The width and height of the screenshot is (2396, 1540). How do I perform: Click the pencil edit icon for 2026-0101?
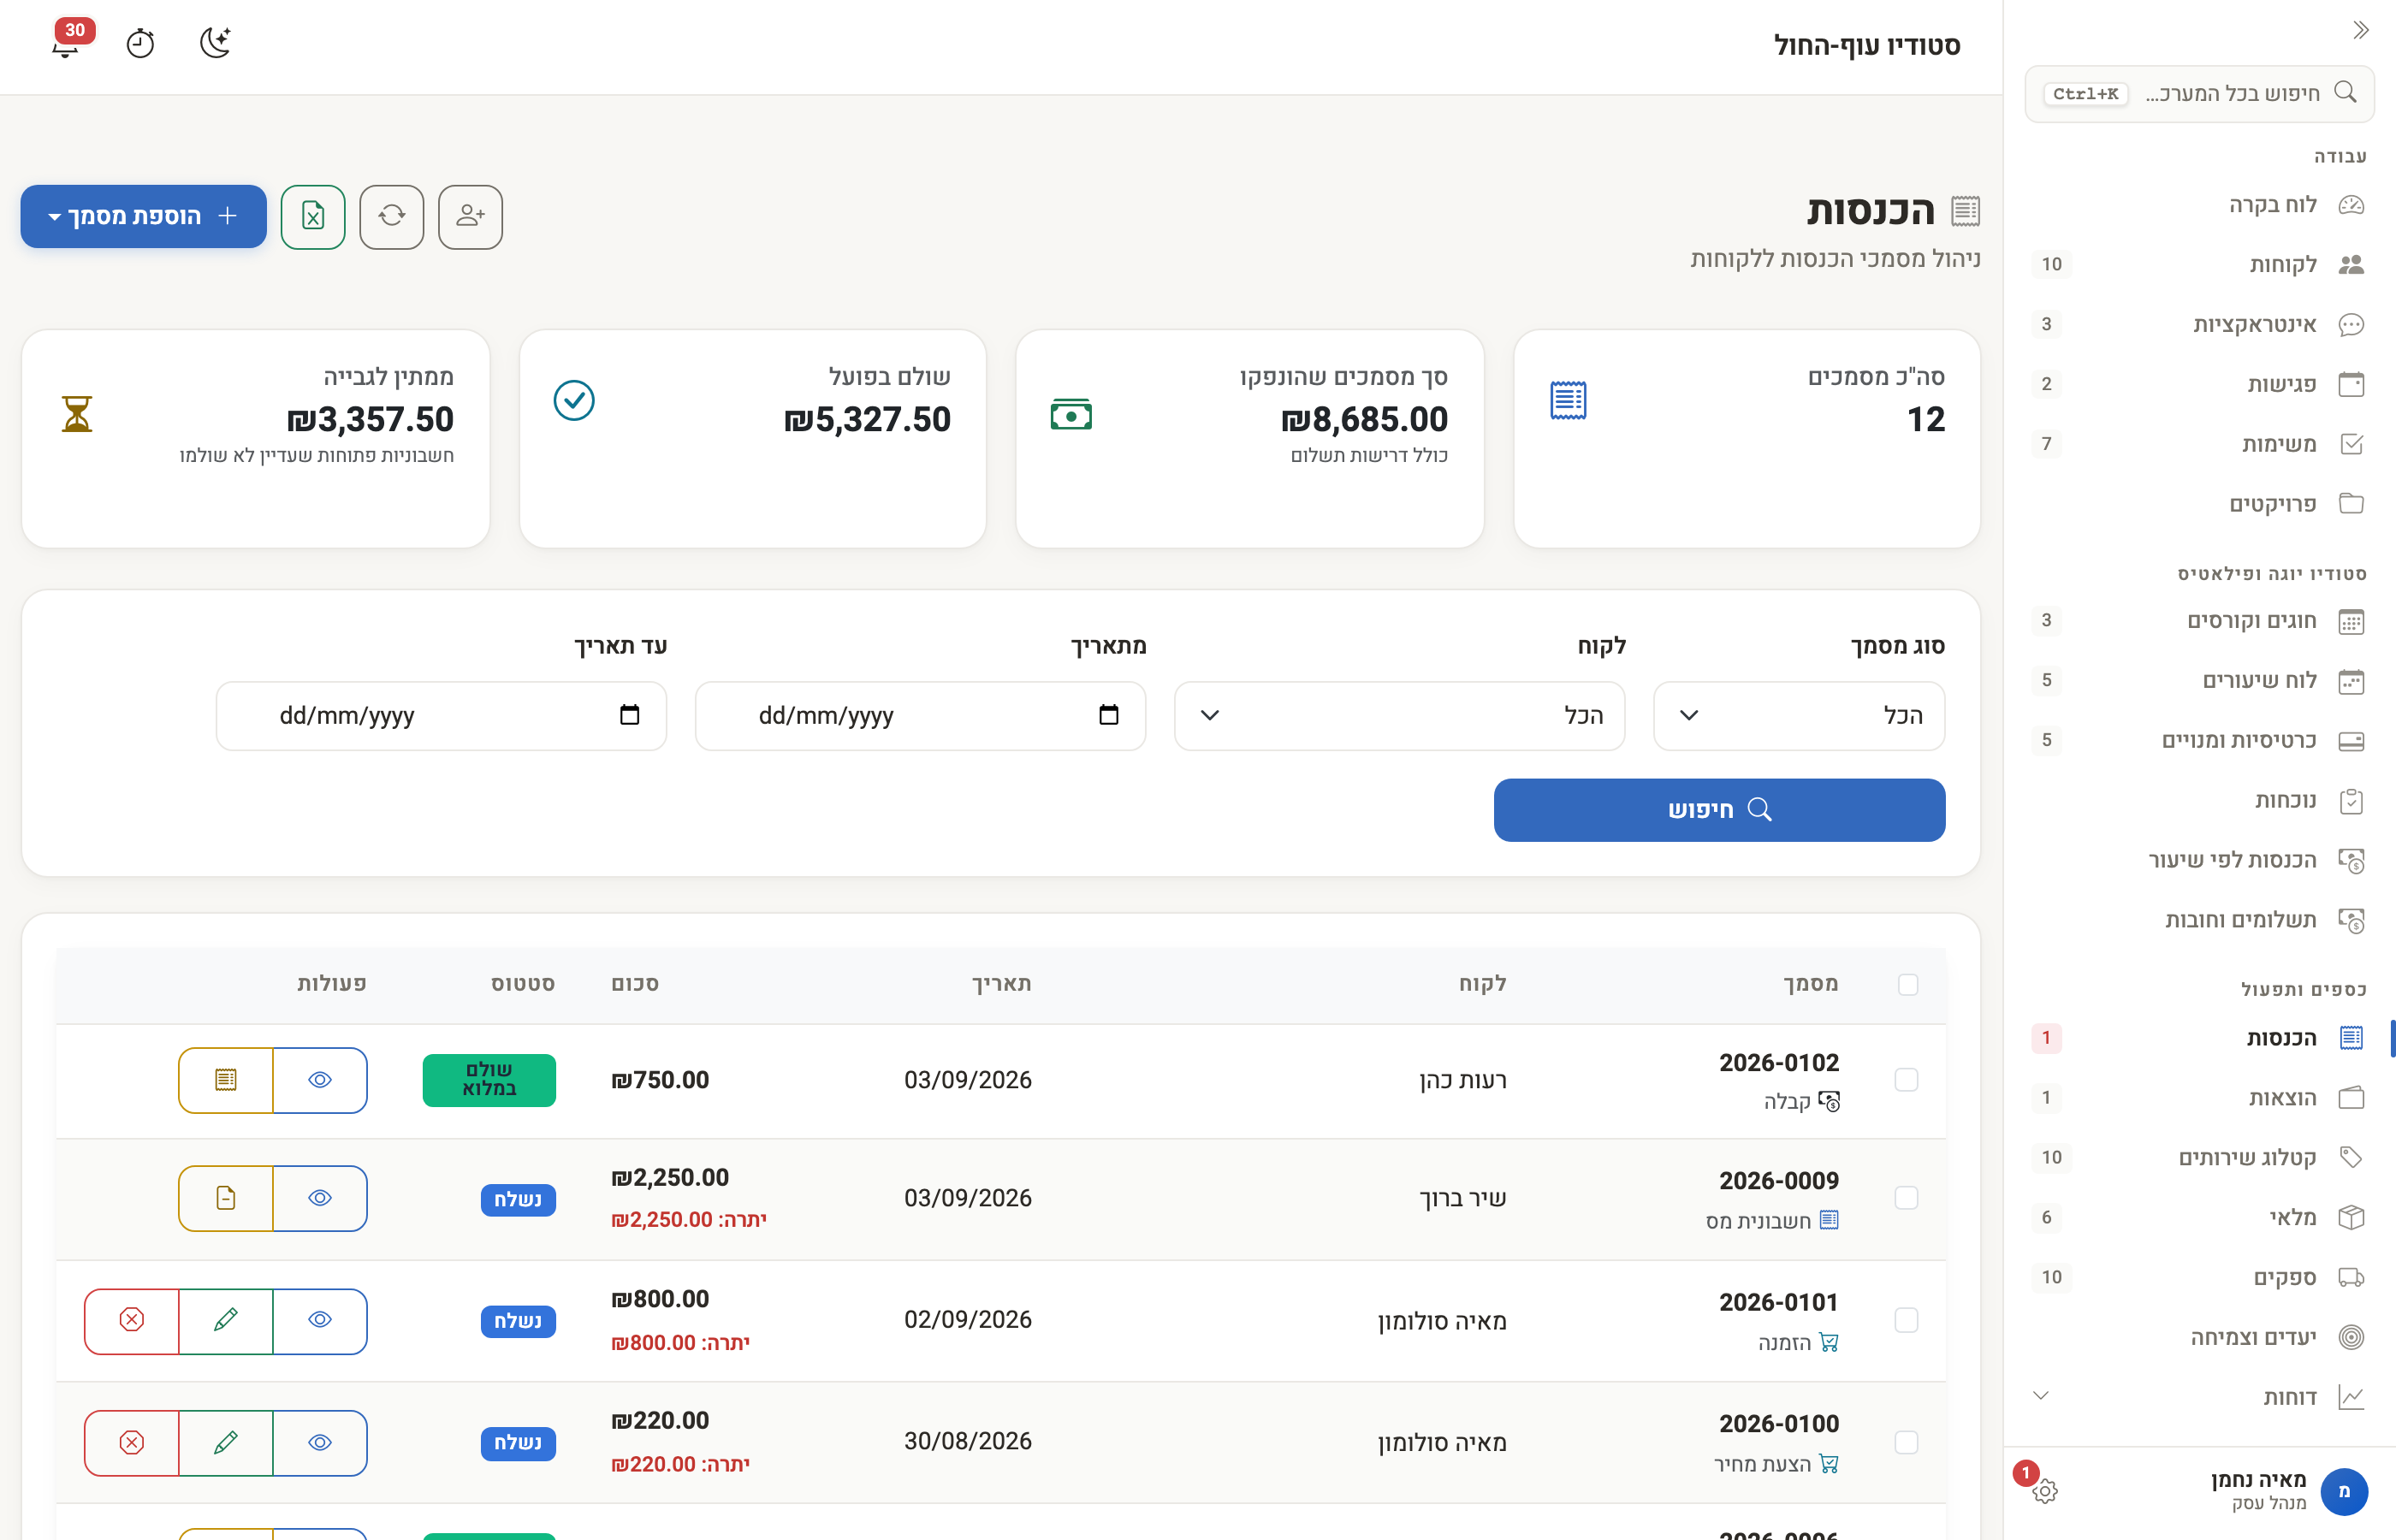(x=226, y=1321)
